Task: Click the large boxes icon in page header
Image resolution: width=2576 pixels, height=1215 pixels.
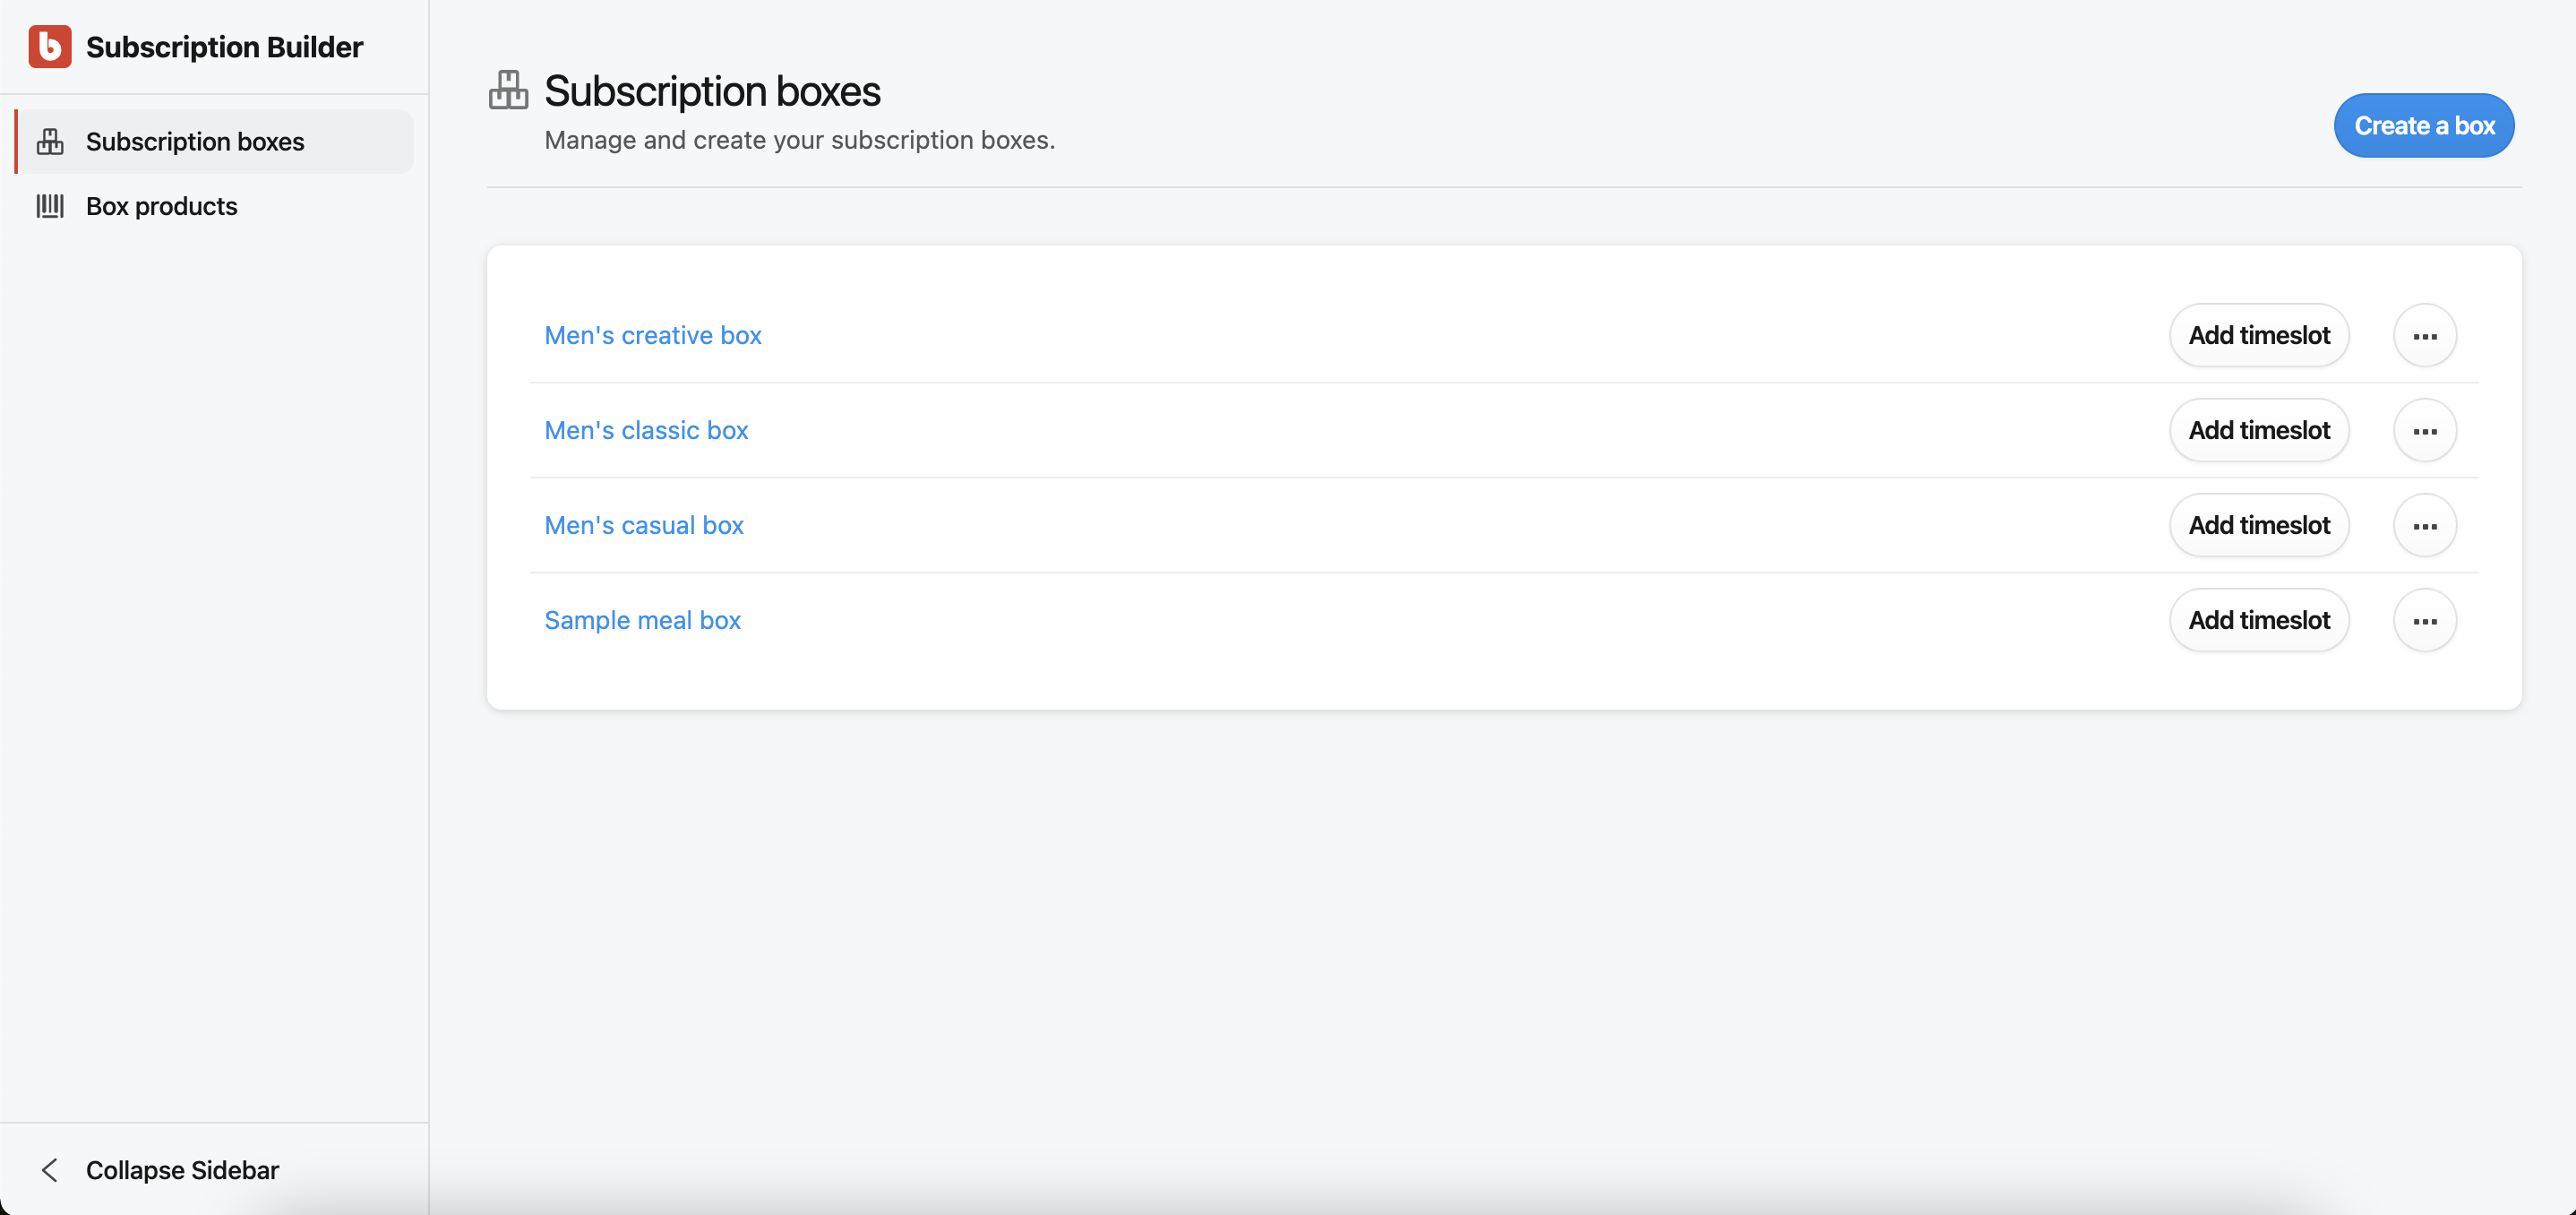Action: 508,91
